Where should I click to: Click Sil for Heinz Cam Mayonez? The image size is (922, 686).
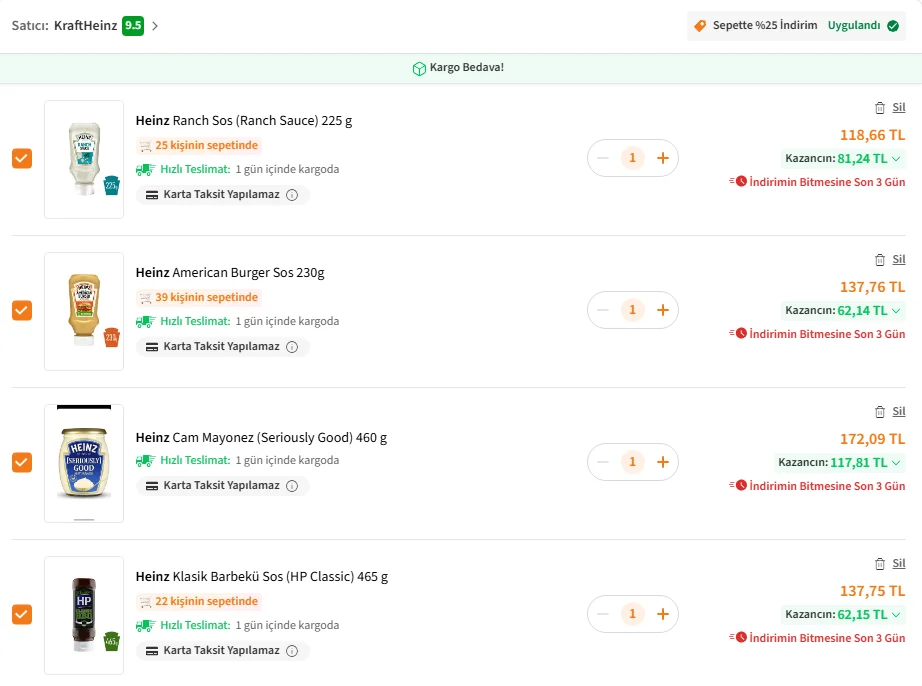tap(898, 411)
